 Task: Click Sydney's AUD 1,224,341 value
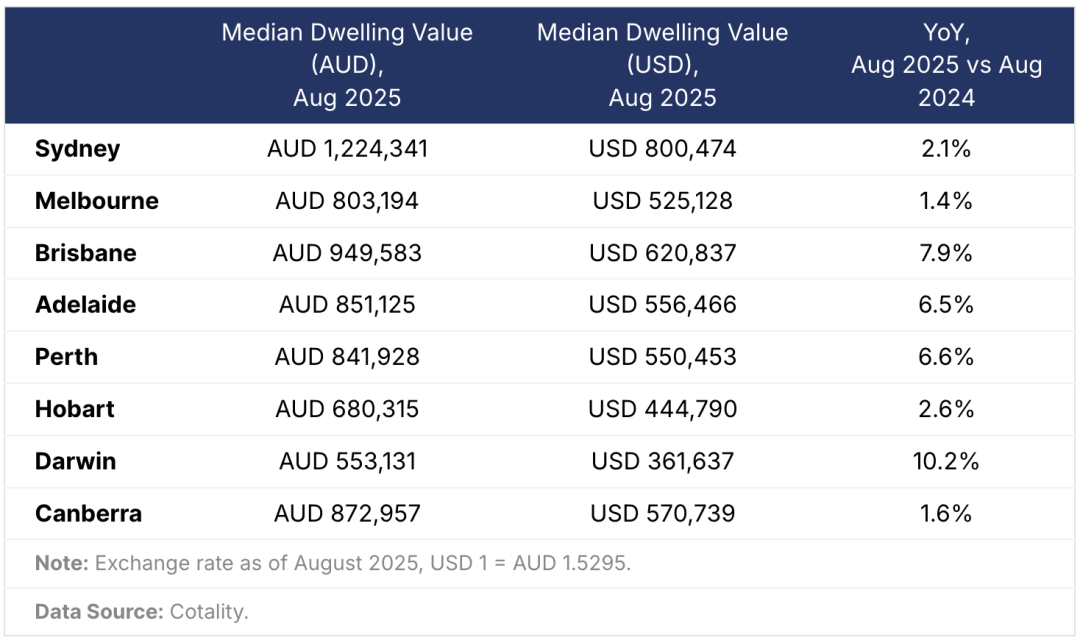[347, 149]
